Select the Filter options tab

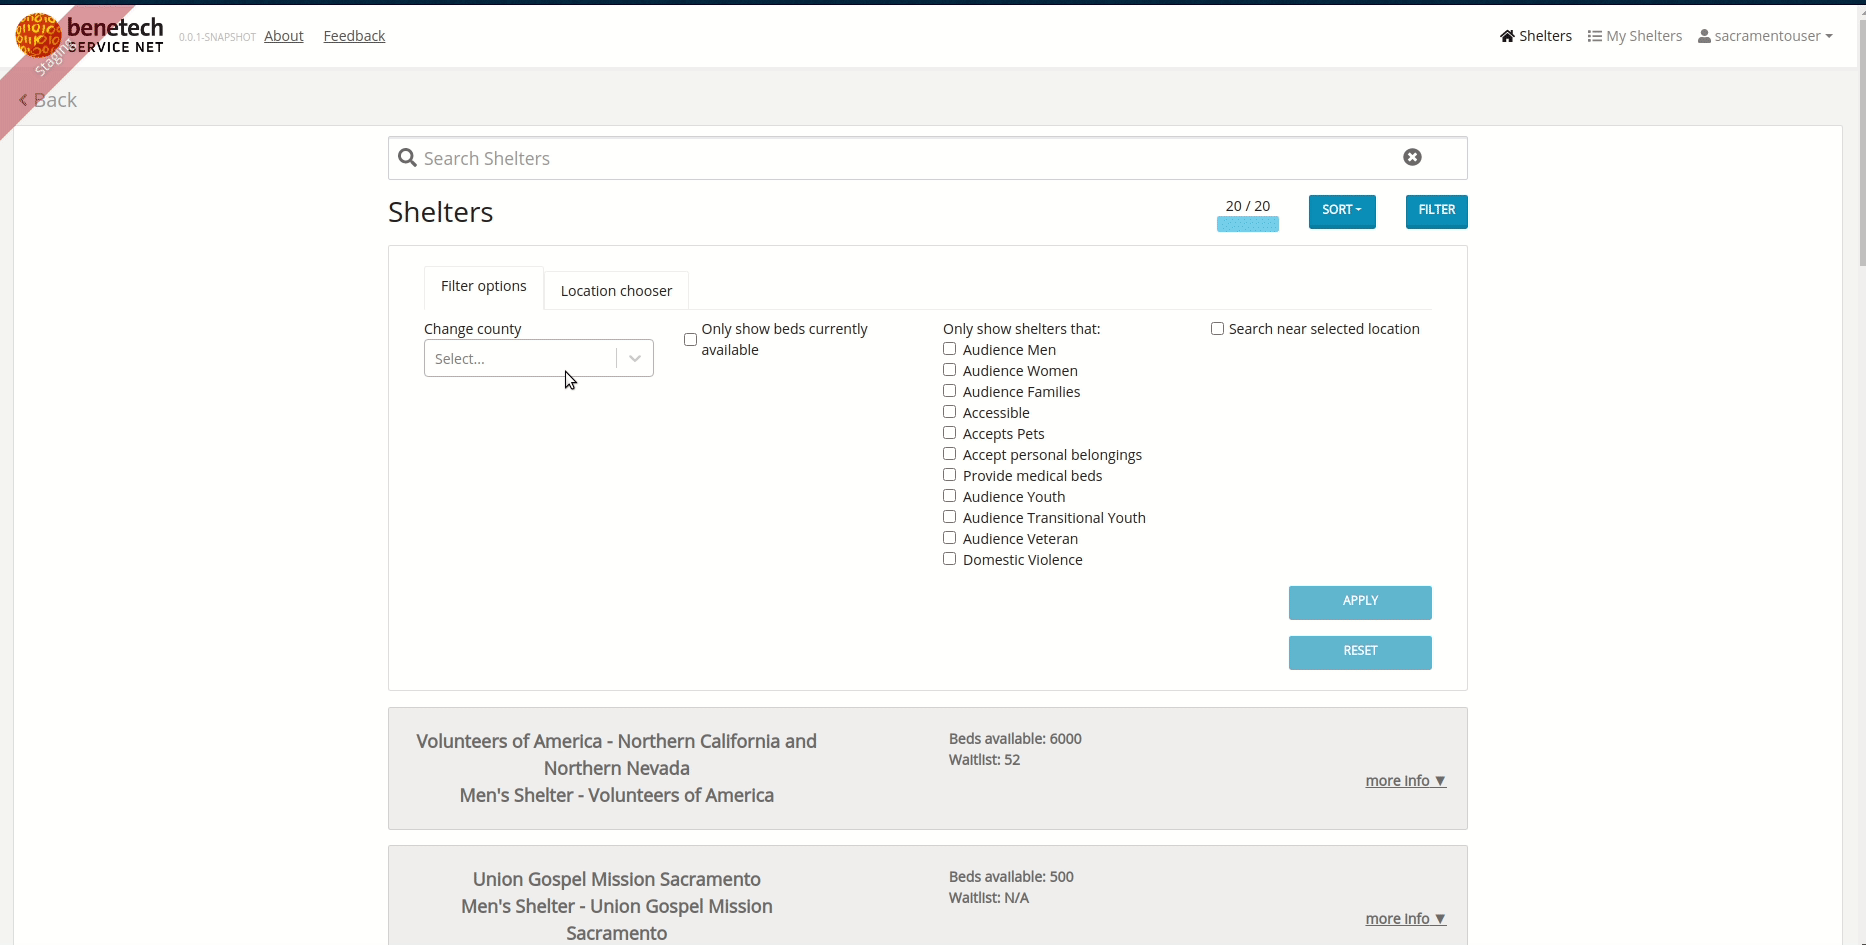click(x=483, y=286)
